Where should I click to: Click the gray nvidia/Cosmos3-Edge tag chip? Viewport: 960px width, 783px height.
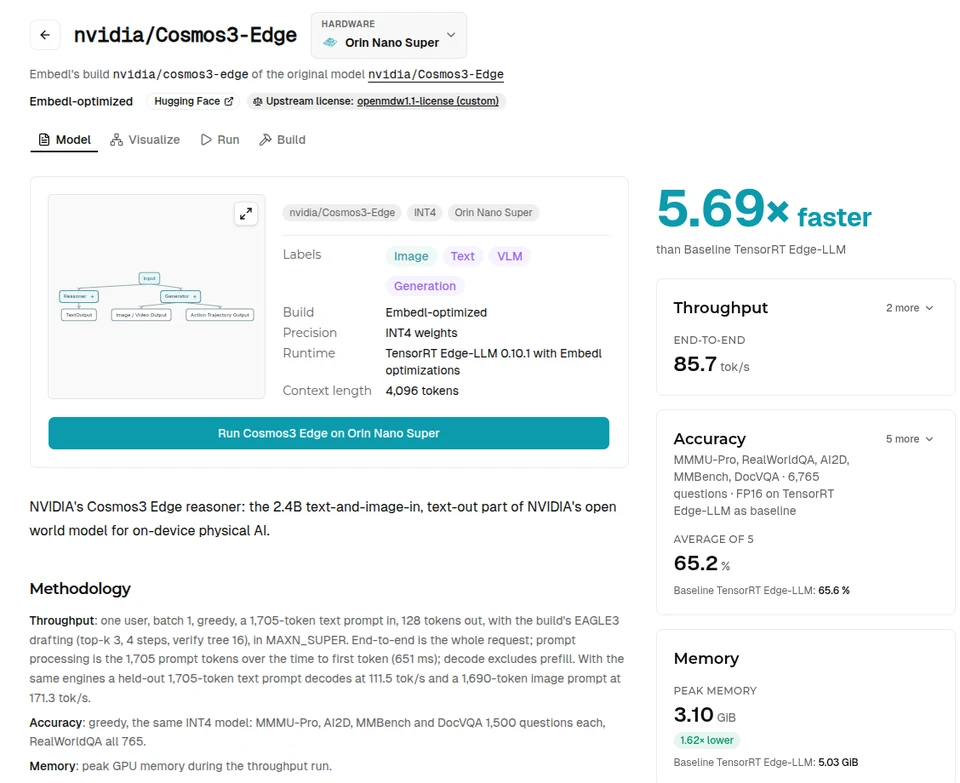(x=342, y=212)
